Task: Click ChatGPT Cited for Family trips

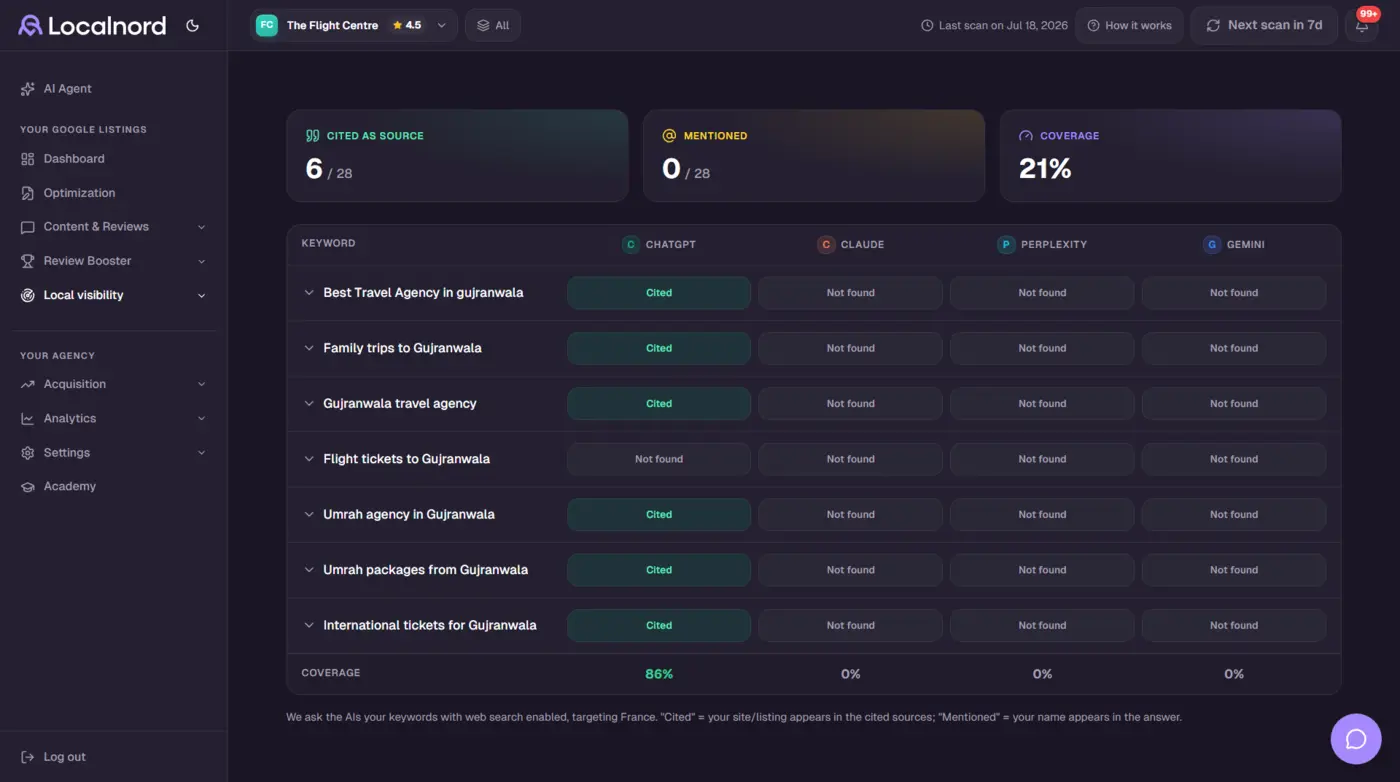Action: pos(659,348)
